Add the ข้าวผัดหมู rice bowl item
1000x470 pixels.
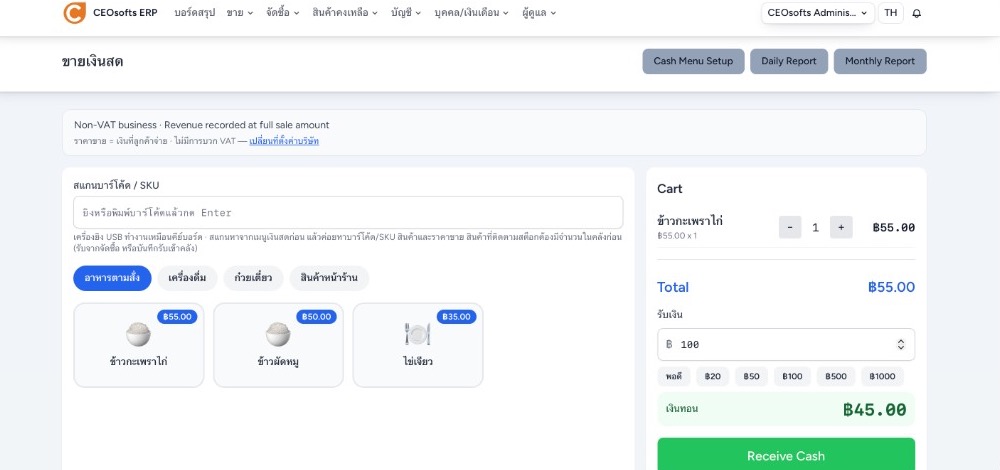(x=278, y=345)
